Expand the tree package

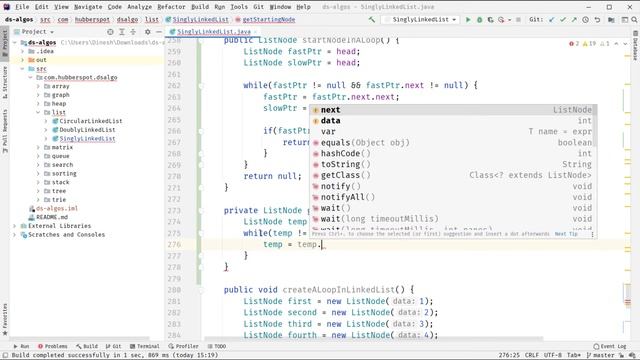pyautogui.click(x=38, y=191)
